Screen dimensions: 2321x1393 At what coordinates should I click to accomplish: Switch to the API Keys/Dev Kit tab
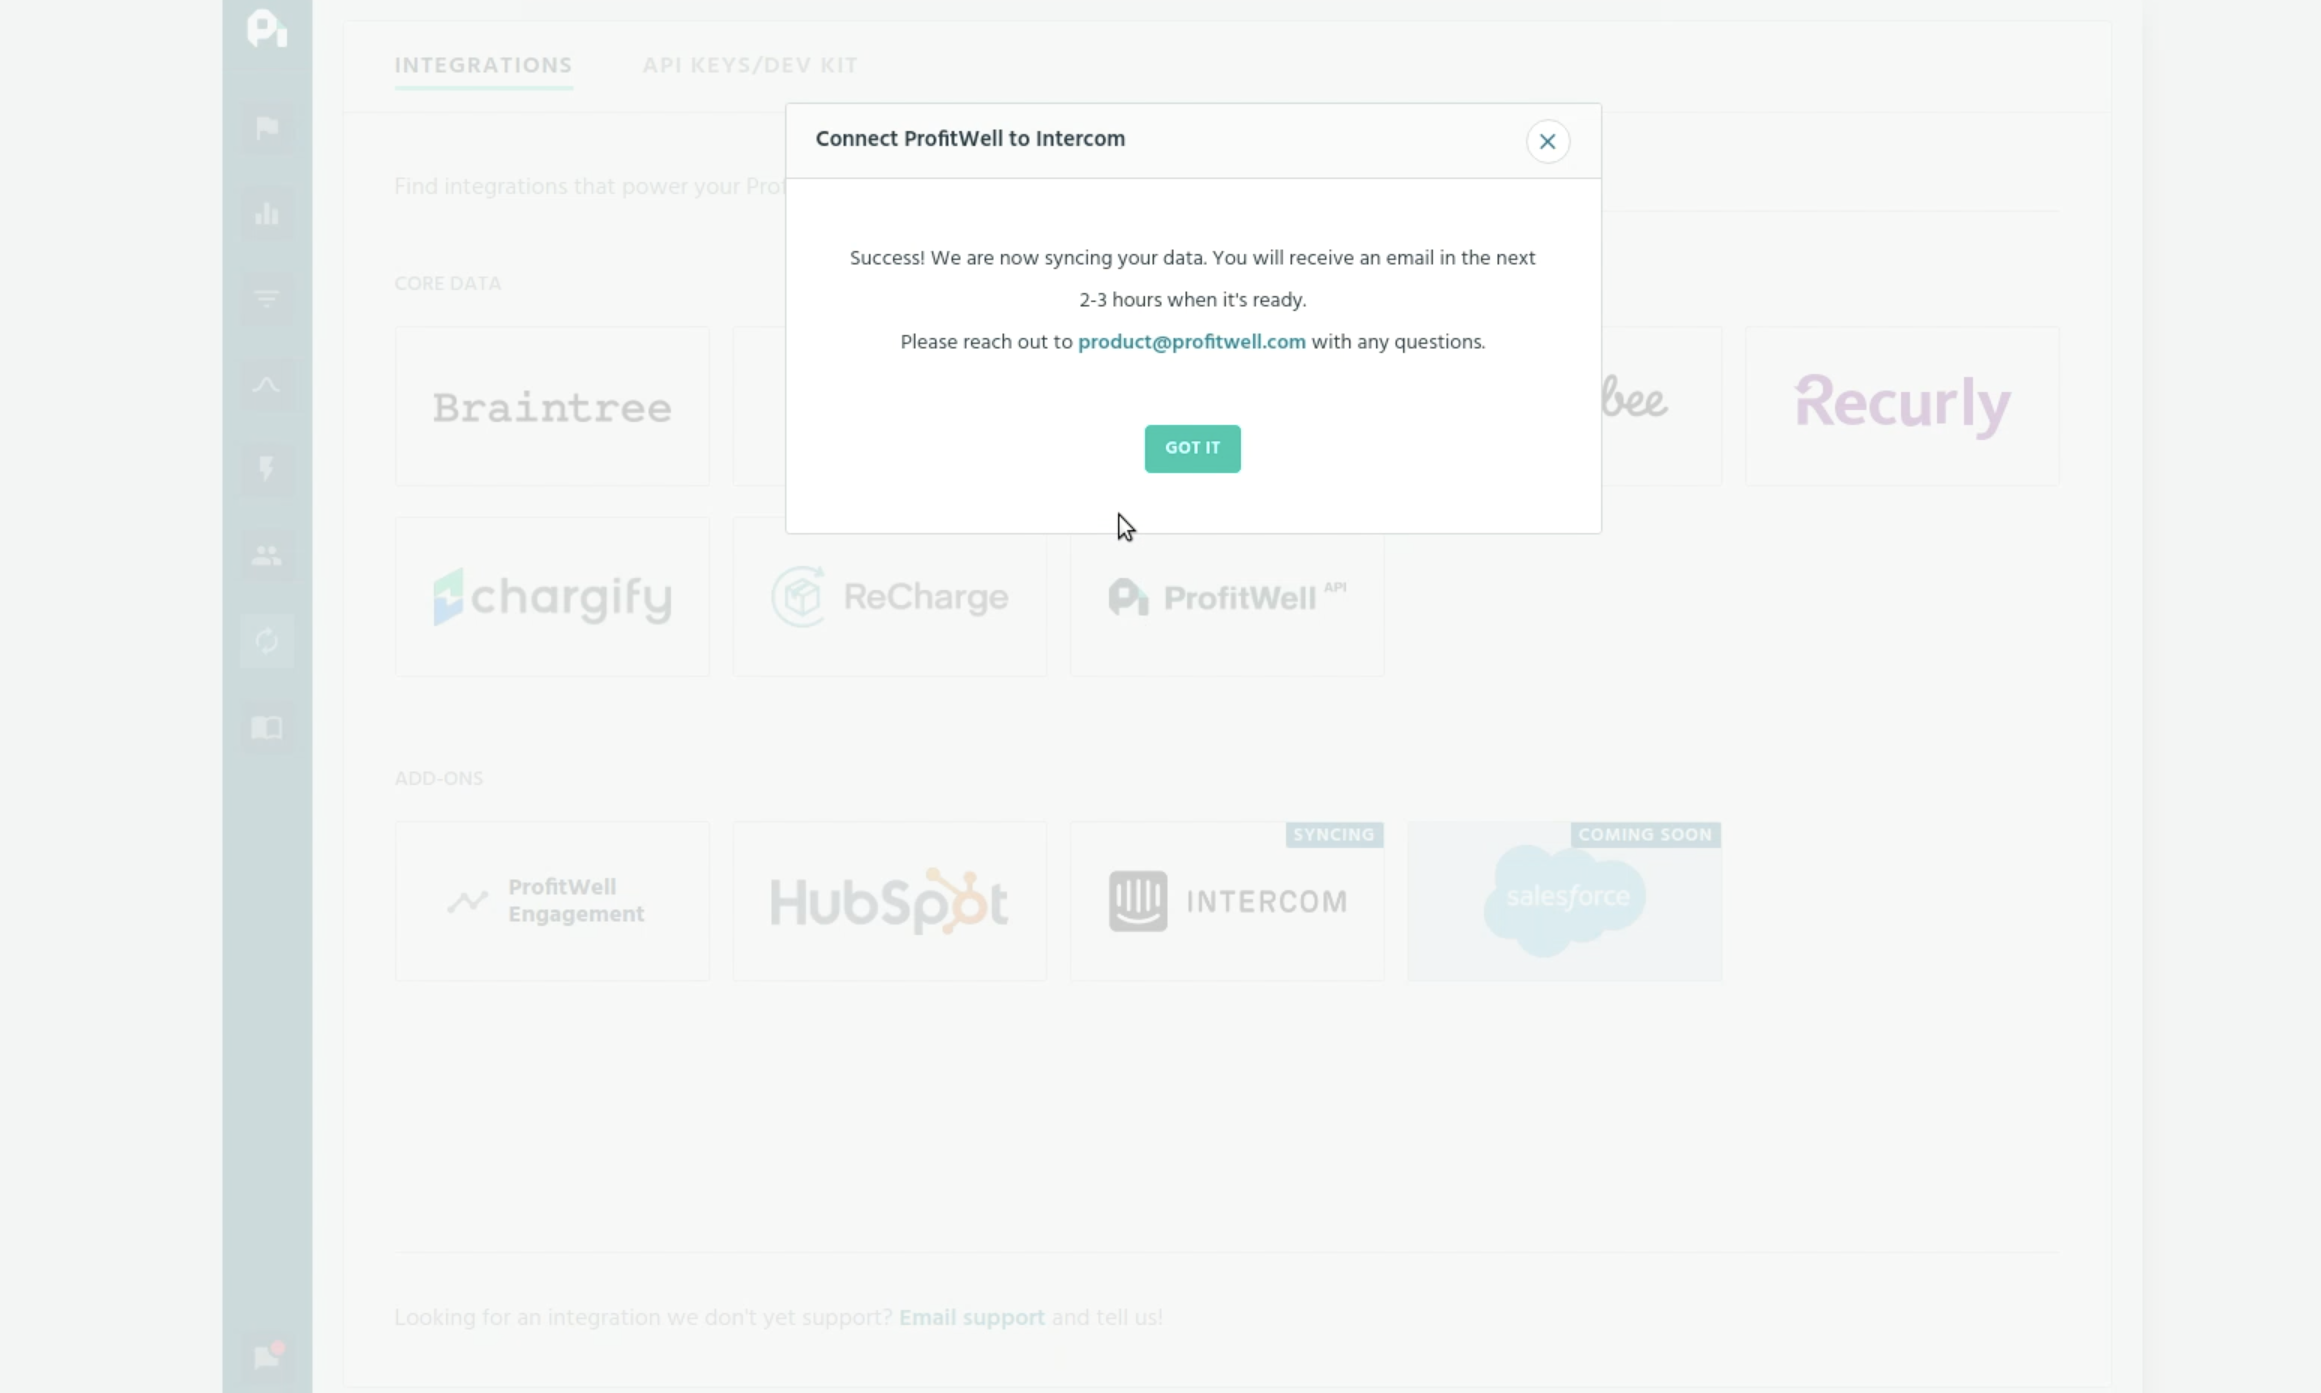[x=750, y=65]
